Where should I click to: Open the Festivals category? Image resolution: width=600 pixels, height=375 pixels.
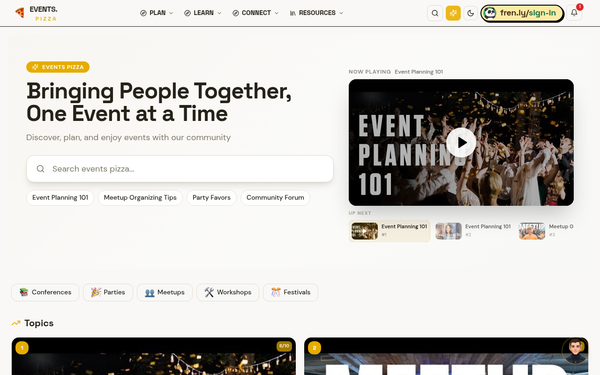tap(290, 292)
